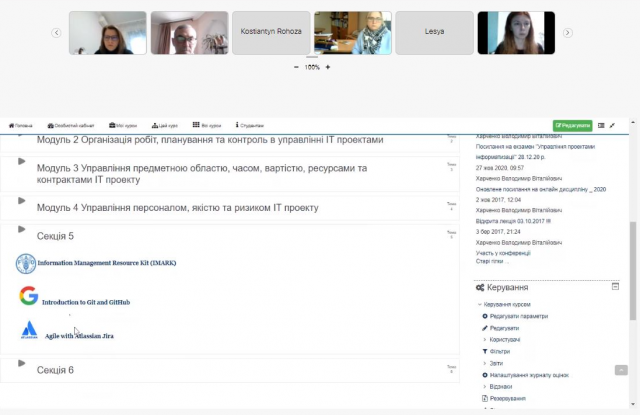The width and height of the screenshot is (640, 415).
Task: Open Модуль 3 Управління предметною областю title
Action: click(202, 174)
